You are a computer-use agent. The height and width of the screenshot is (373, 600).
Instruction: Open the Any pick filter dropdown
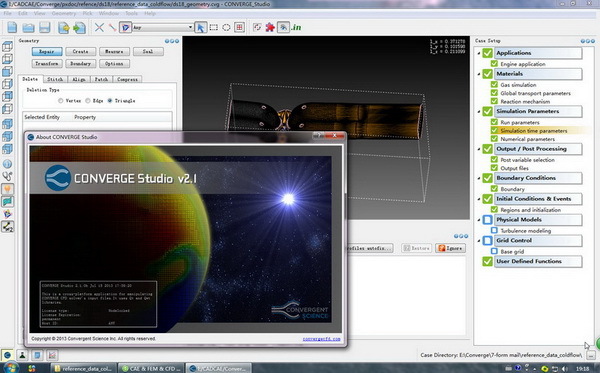pyautogui.click(x=162, y=27)
